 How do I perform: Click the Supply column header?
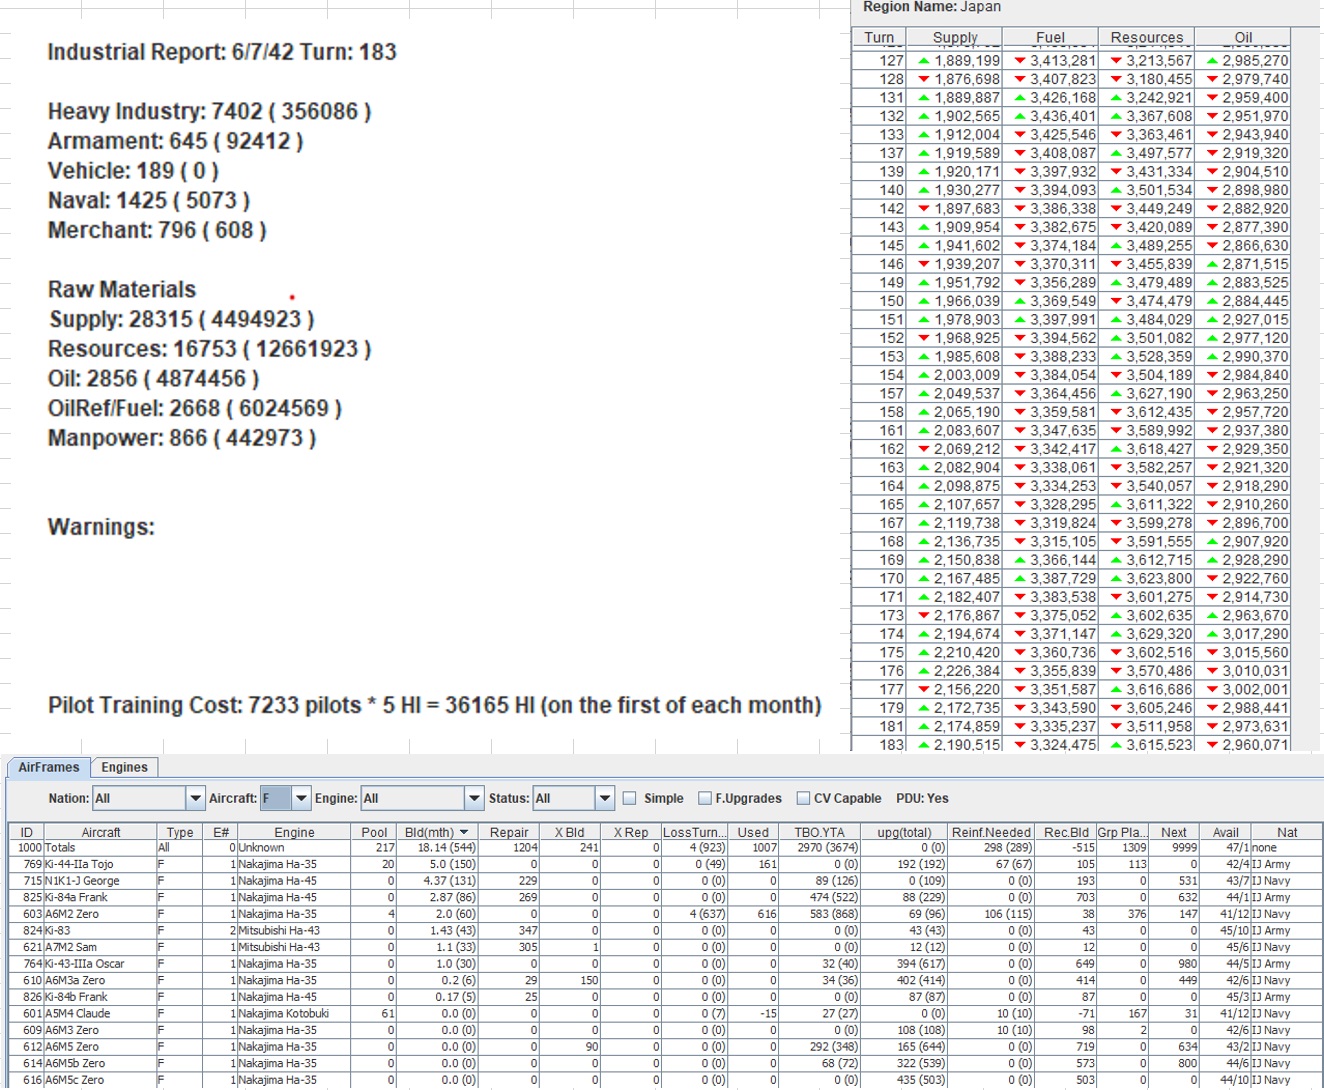pyautogui.click(x=955, y=37)
